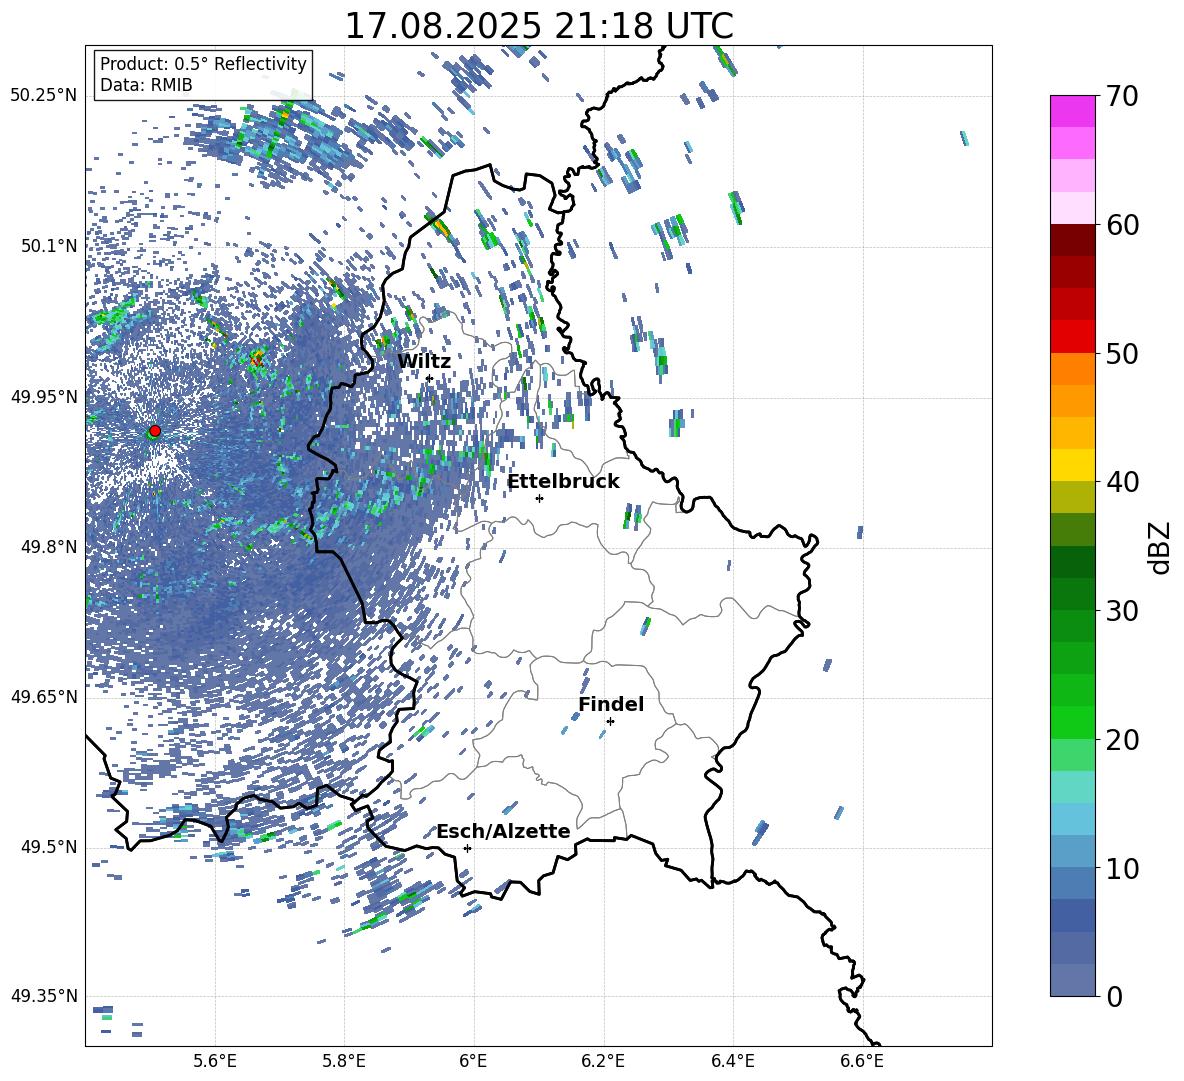Click the dBZ colorbar axis label
Viewport: 1184px width, 1081px height.
click(1158, 547)
